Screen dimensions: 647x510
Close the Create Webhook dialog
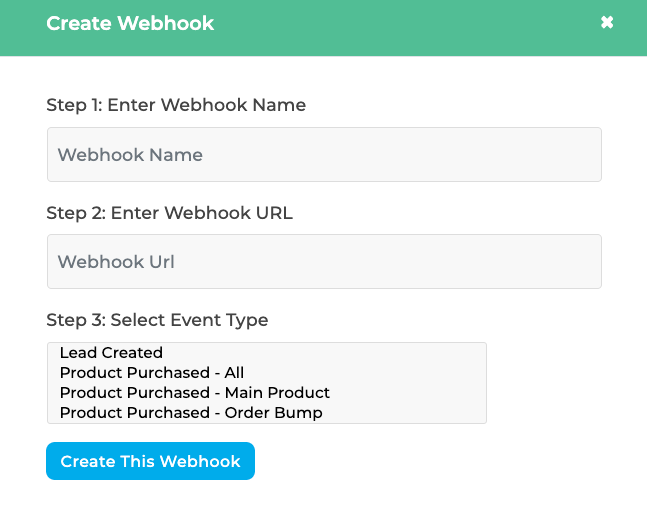[x=607, y=22]
